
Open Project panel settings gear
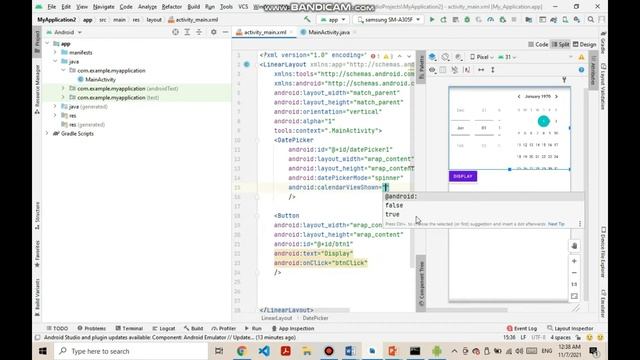213,32
